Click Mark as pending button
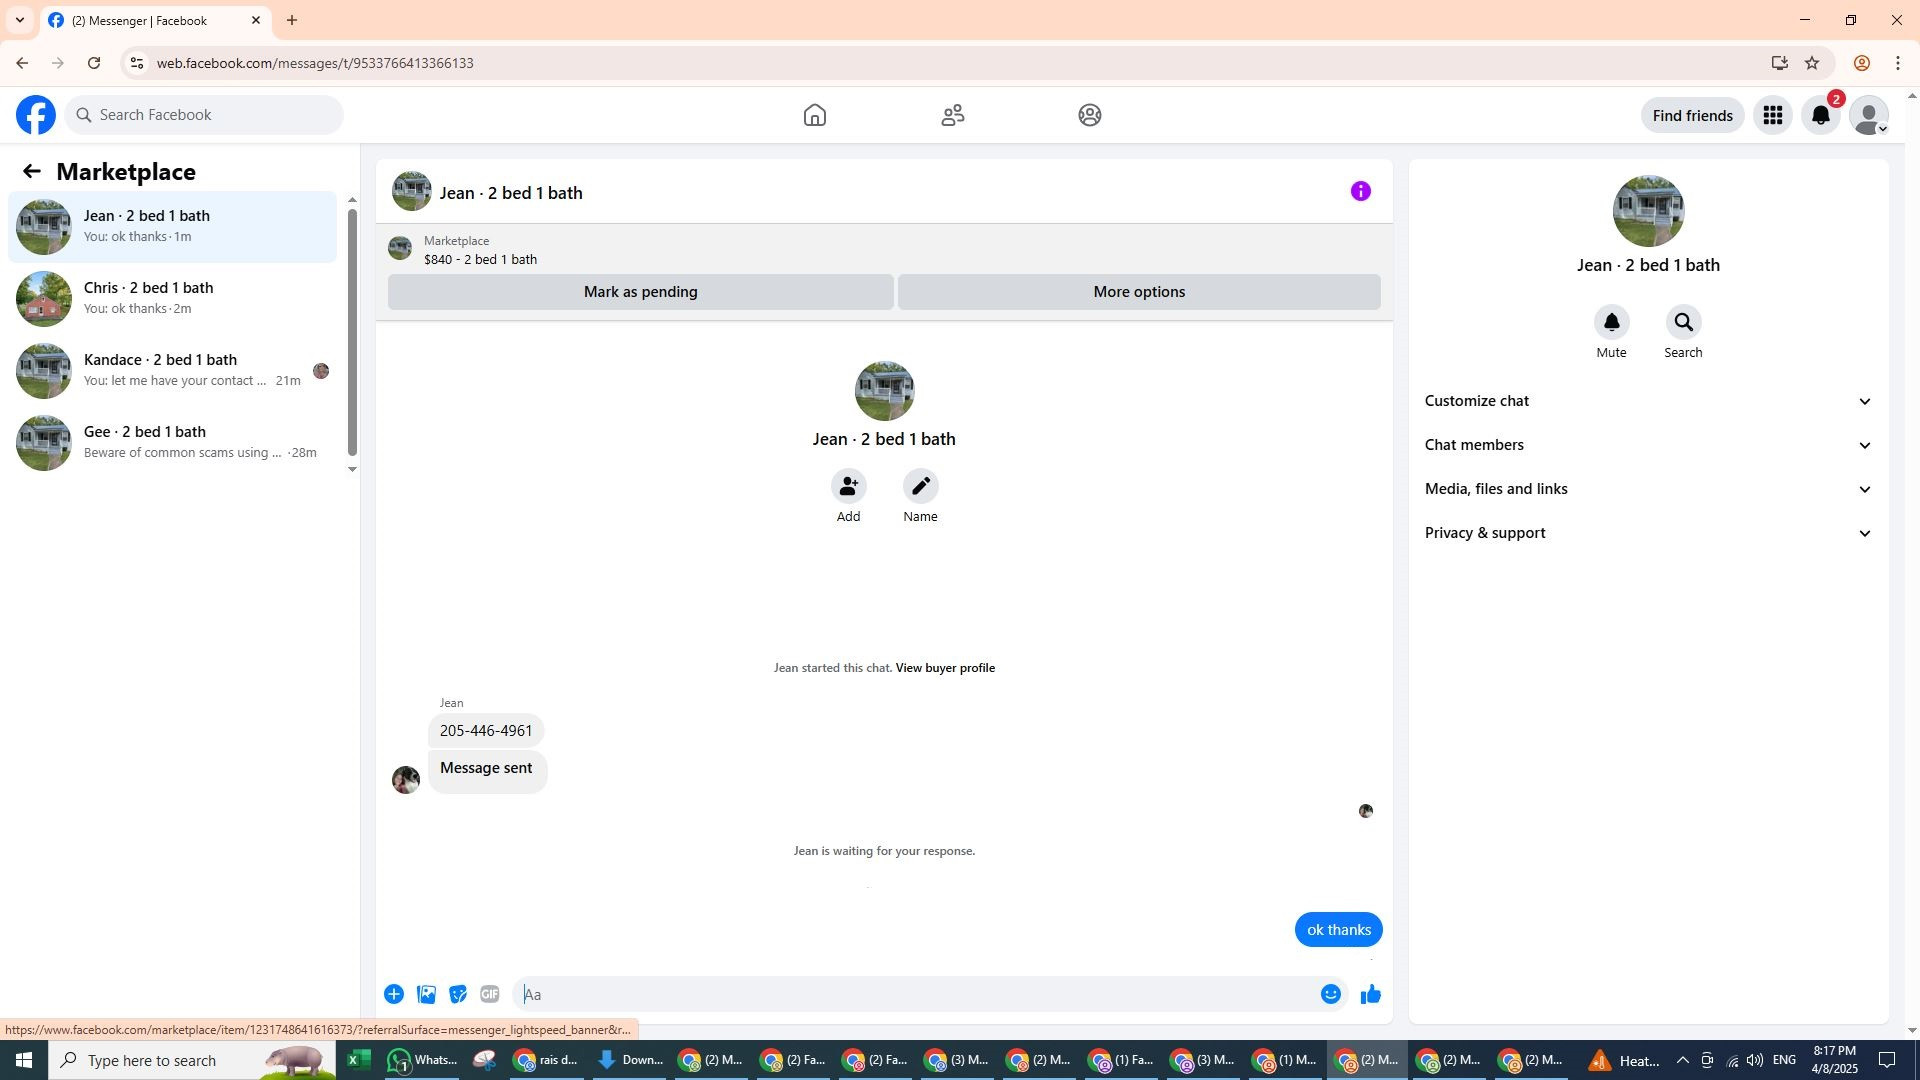The width and height of the screenshot is (1920, 1080). click(x=640, y=292)
